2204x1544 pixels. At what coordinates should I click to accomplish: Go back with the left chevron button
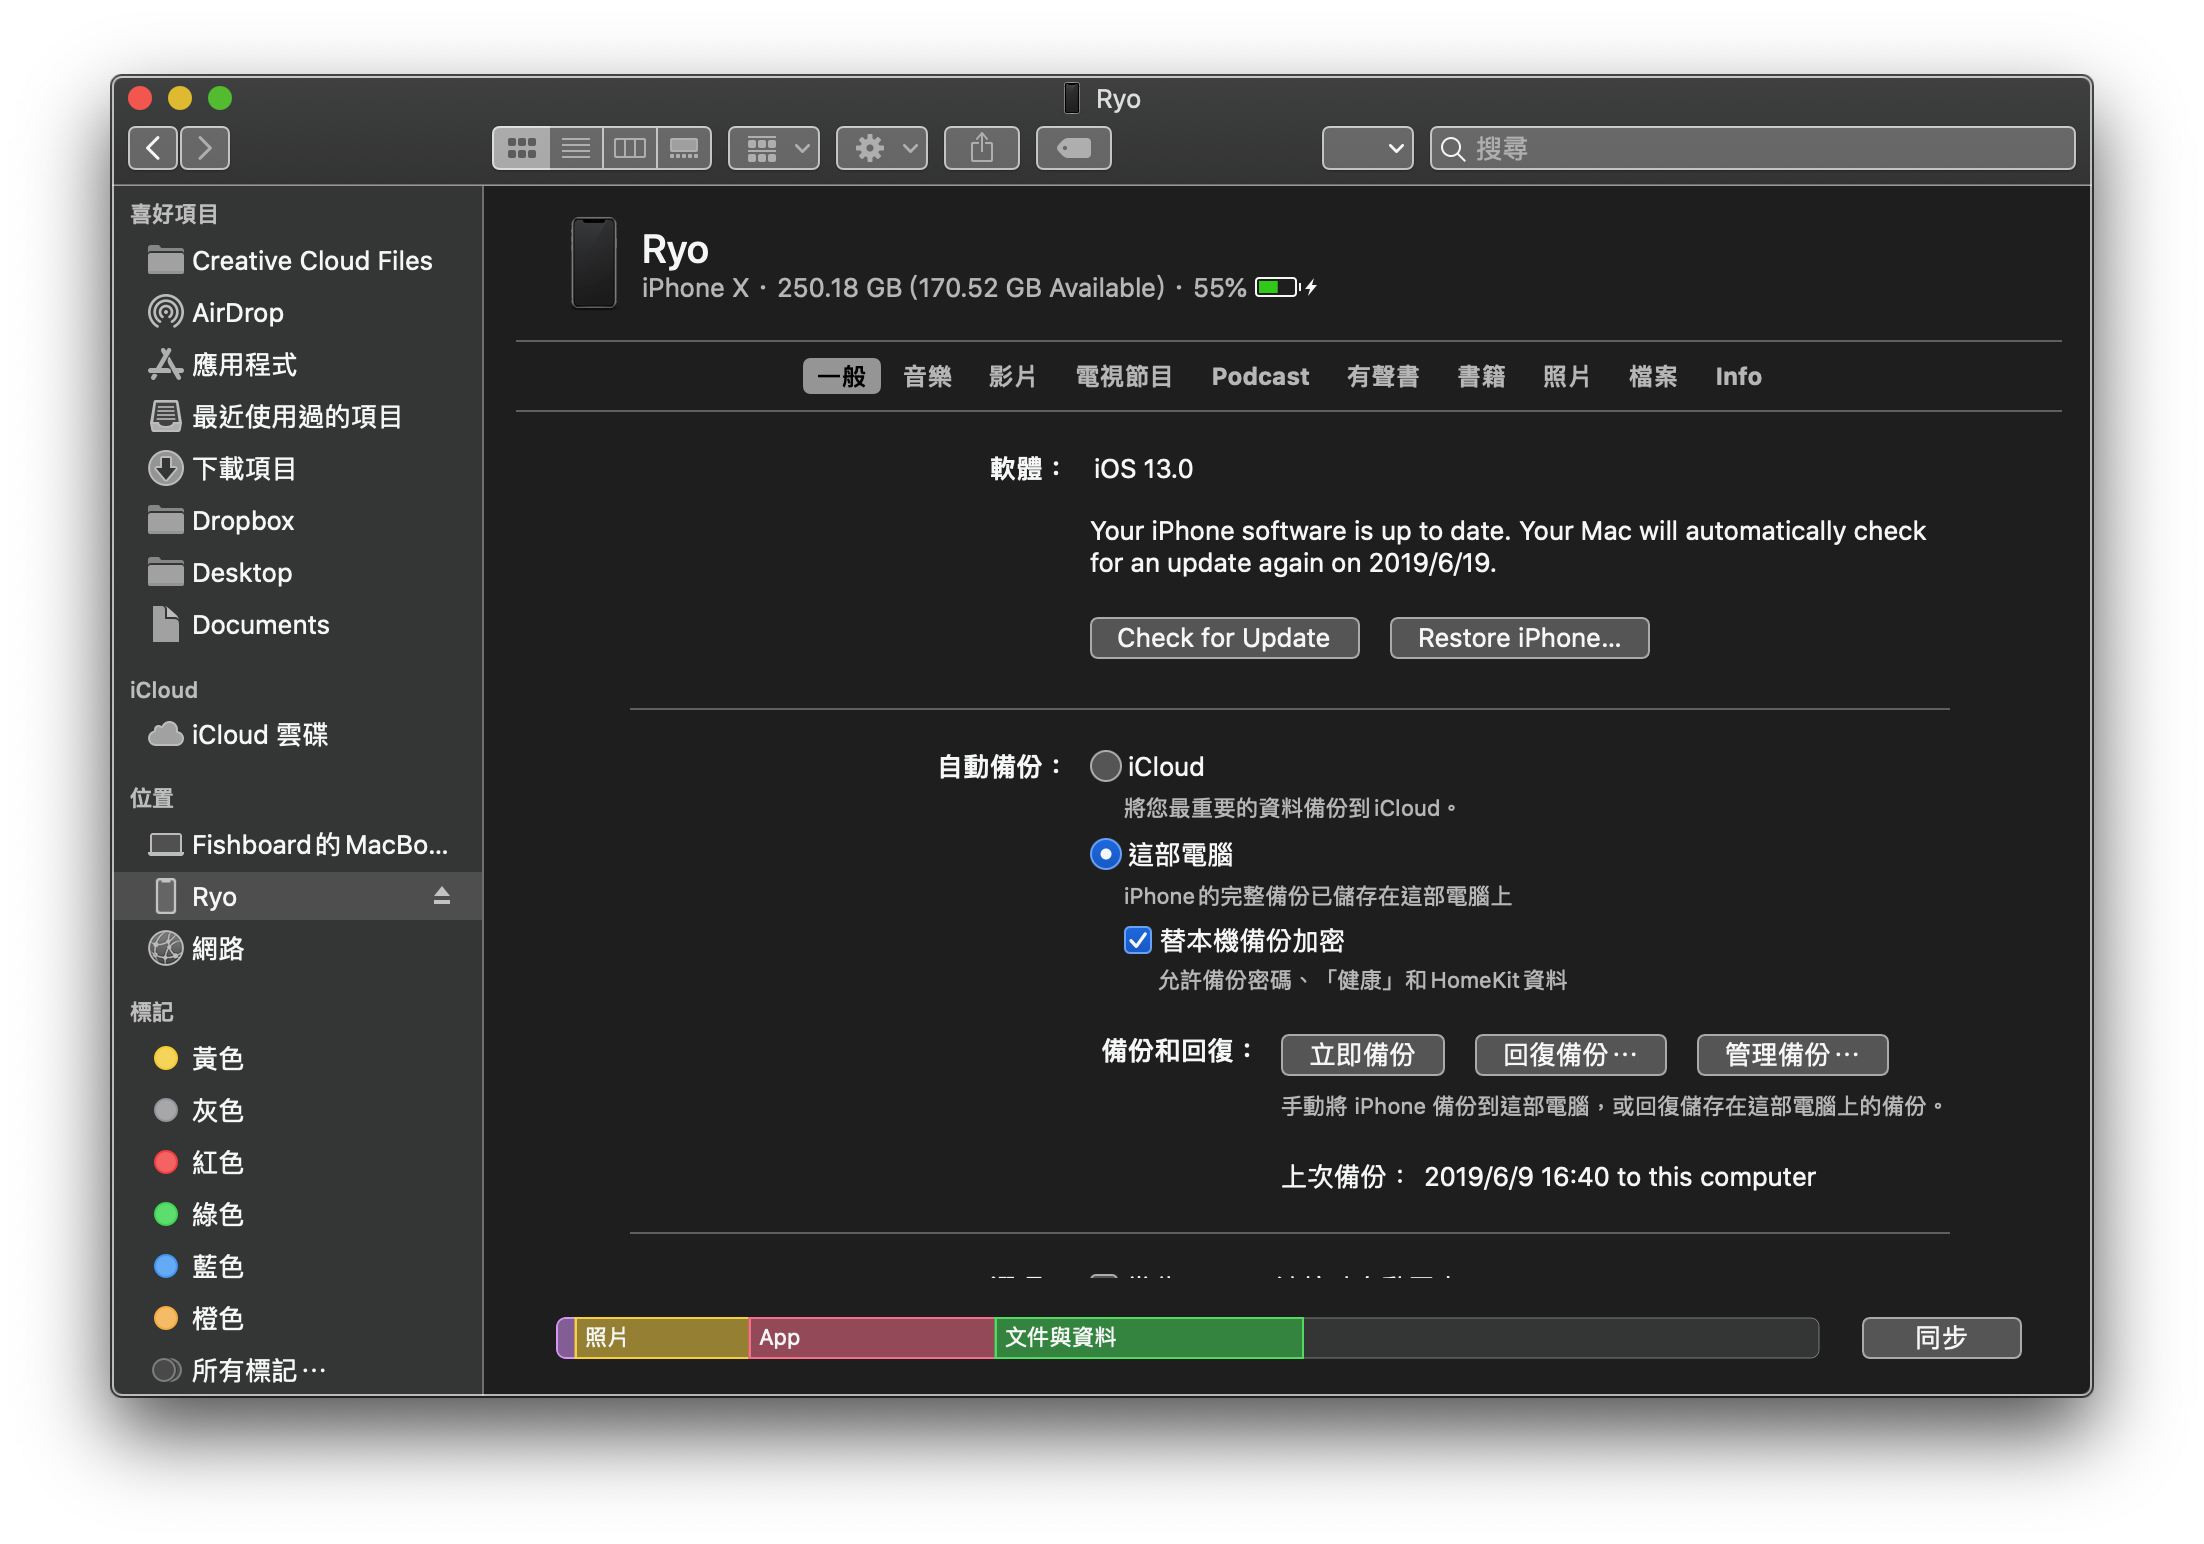(153, 148)
